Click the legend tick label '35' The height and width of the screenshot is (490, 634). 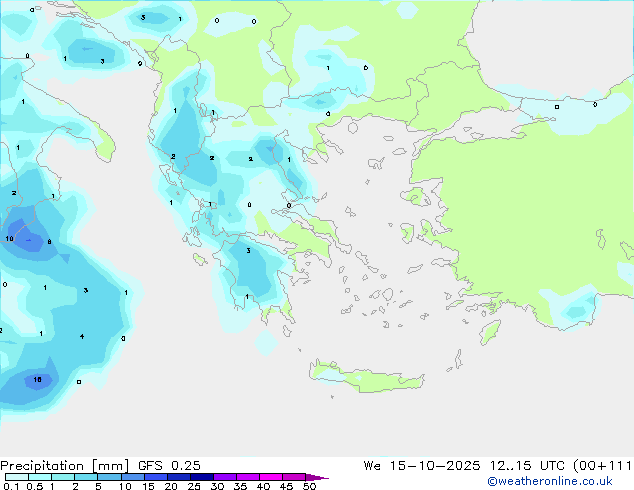(240, 486)
